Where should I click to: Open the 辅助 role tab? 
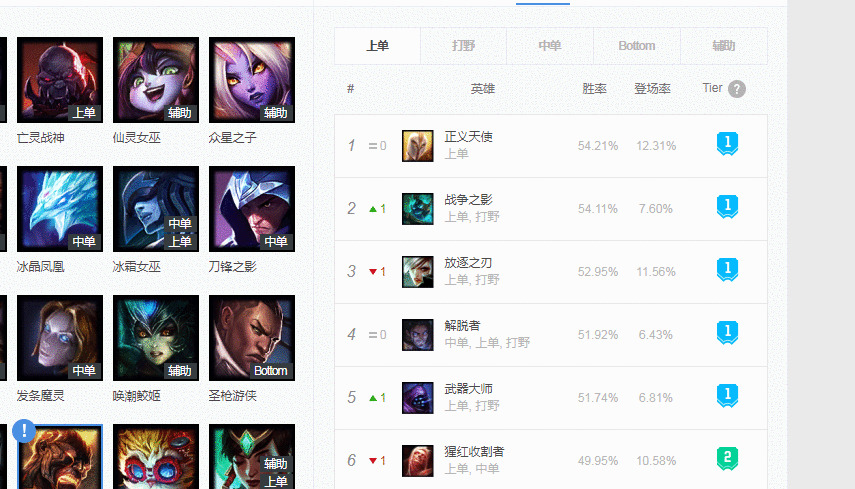tap(724, 46)
